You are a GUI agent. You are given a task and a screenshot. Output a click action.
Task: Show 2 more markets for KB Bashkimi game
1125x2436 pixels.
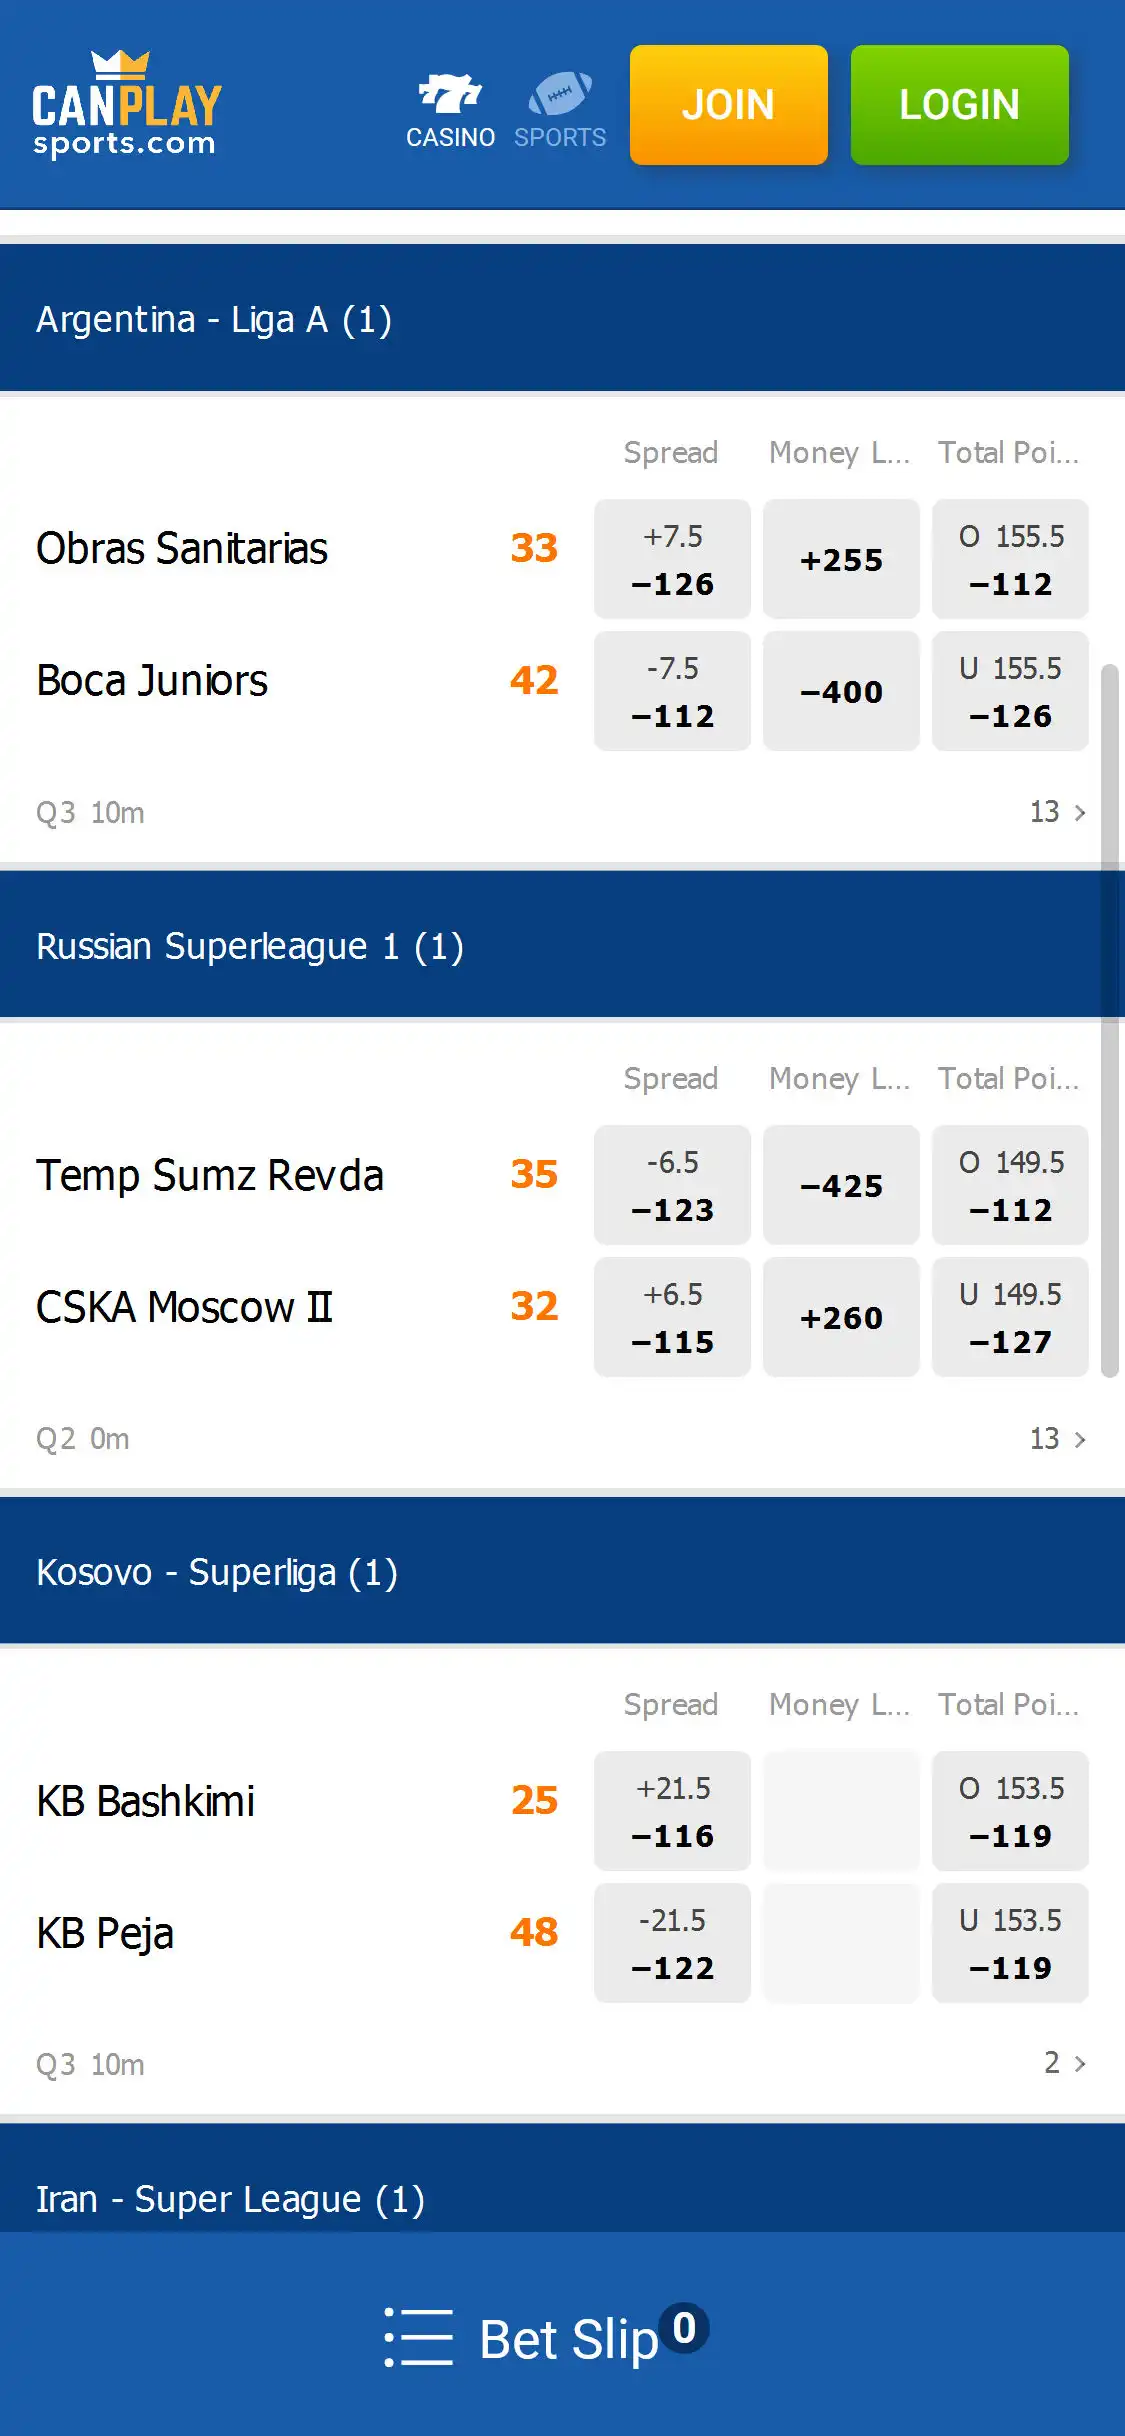coord(1065,2063)
